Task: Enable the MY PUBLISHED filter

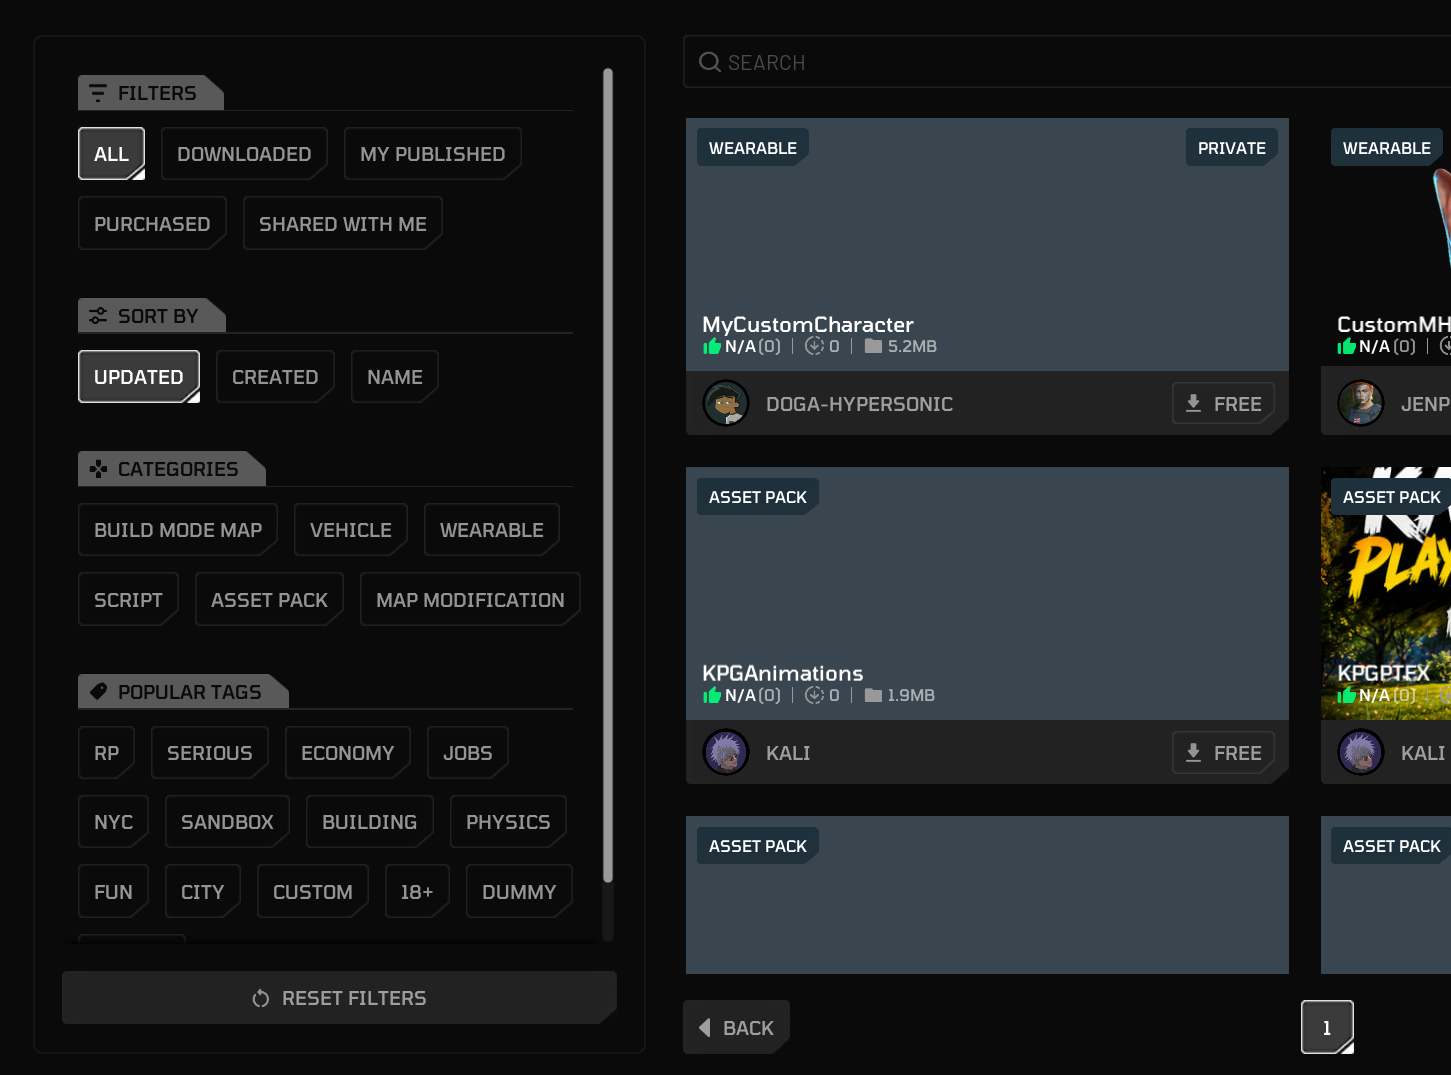Action: [x=432, y=154]
